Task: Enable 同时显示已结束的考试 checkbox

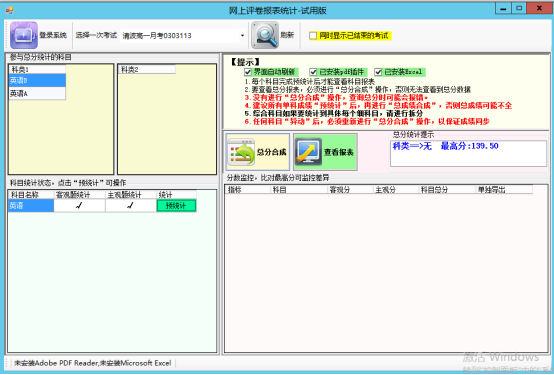Action: (x=313, y=36)
